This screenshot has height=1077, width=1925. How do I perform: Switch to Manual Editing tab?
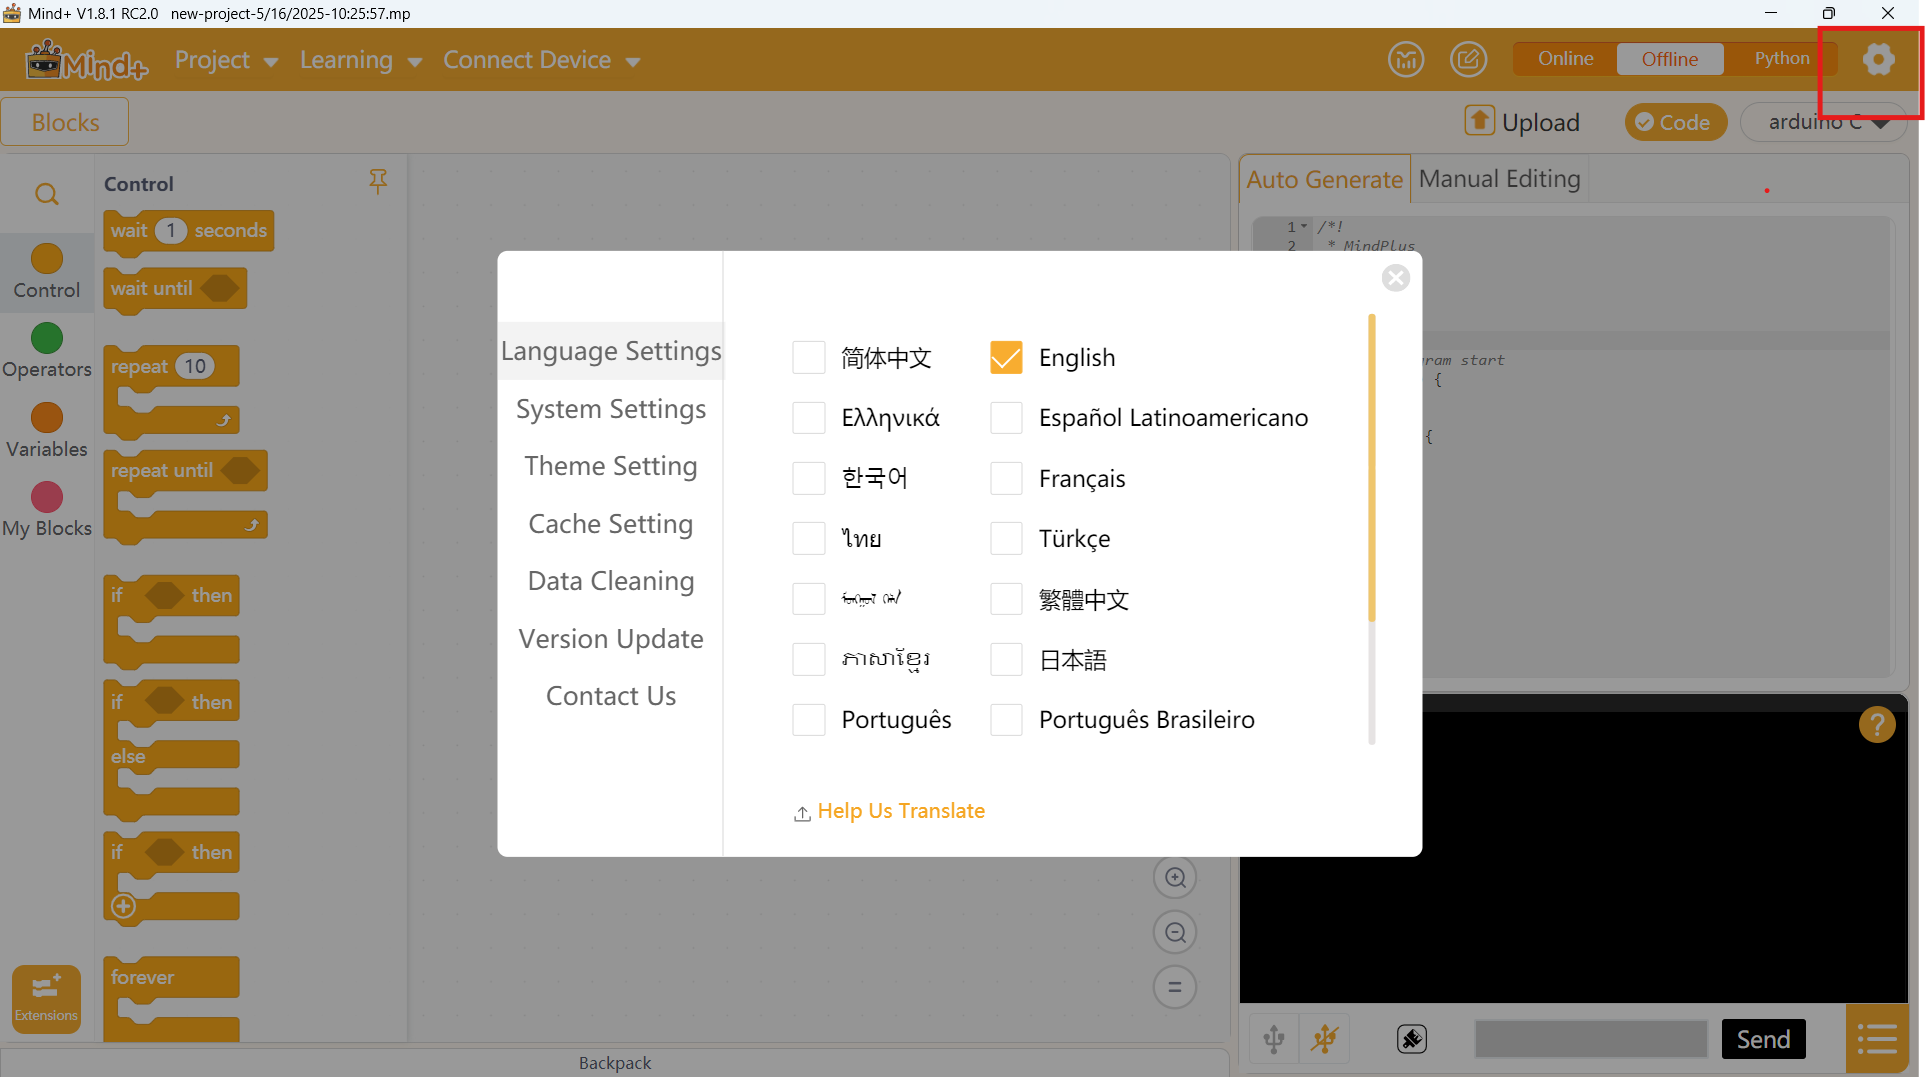tap(1499, 179)
